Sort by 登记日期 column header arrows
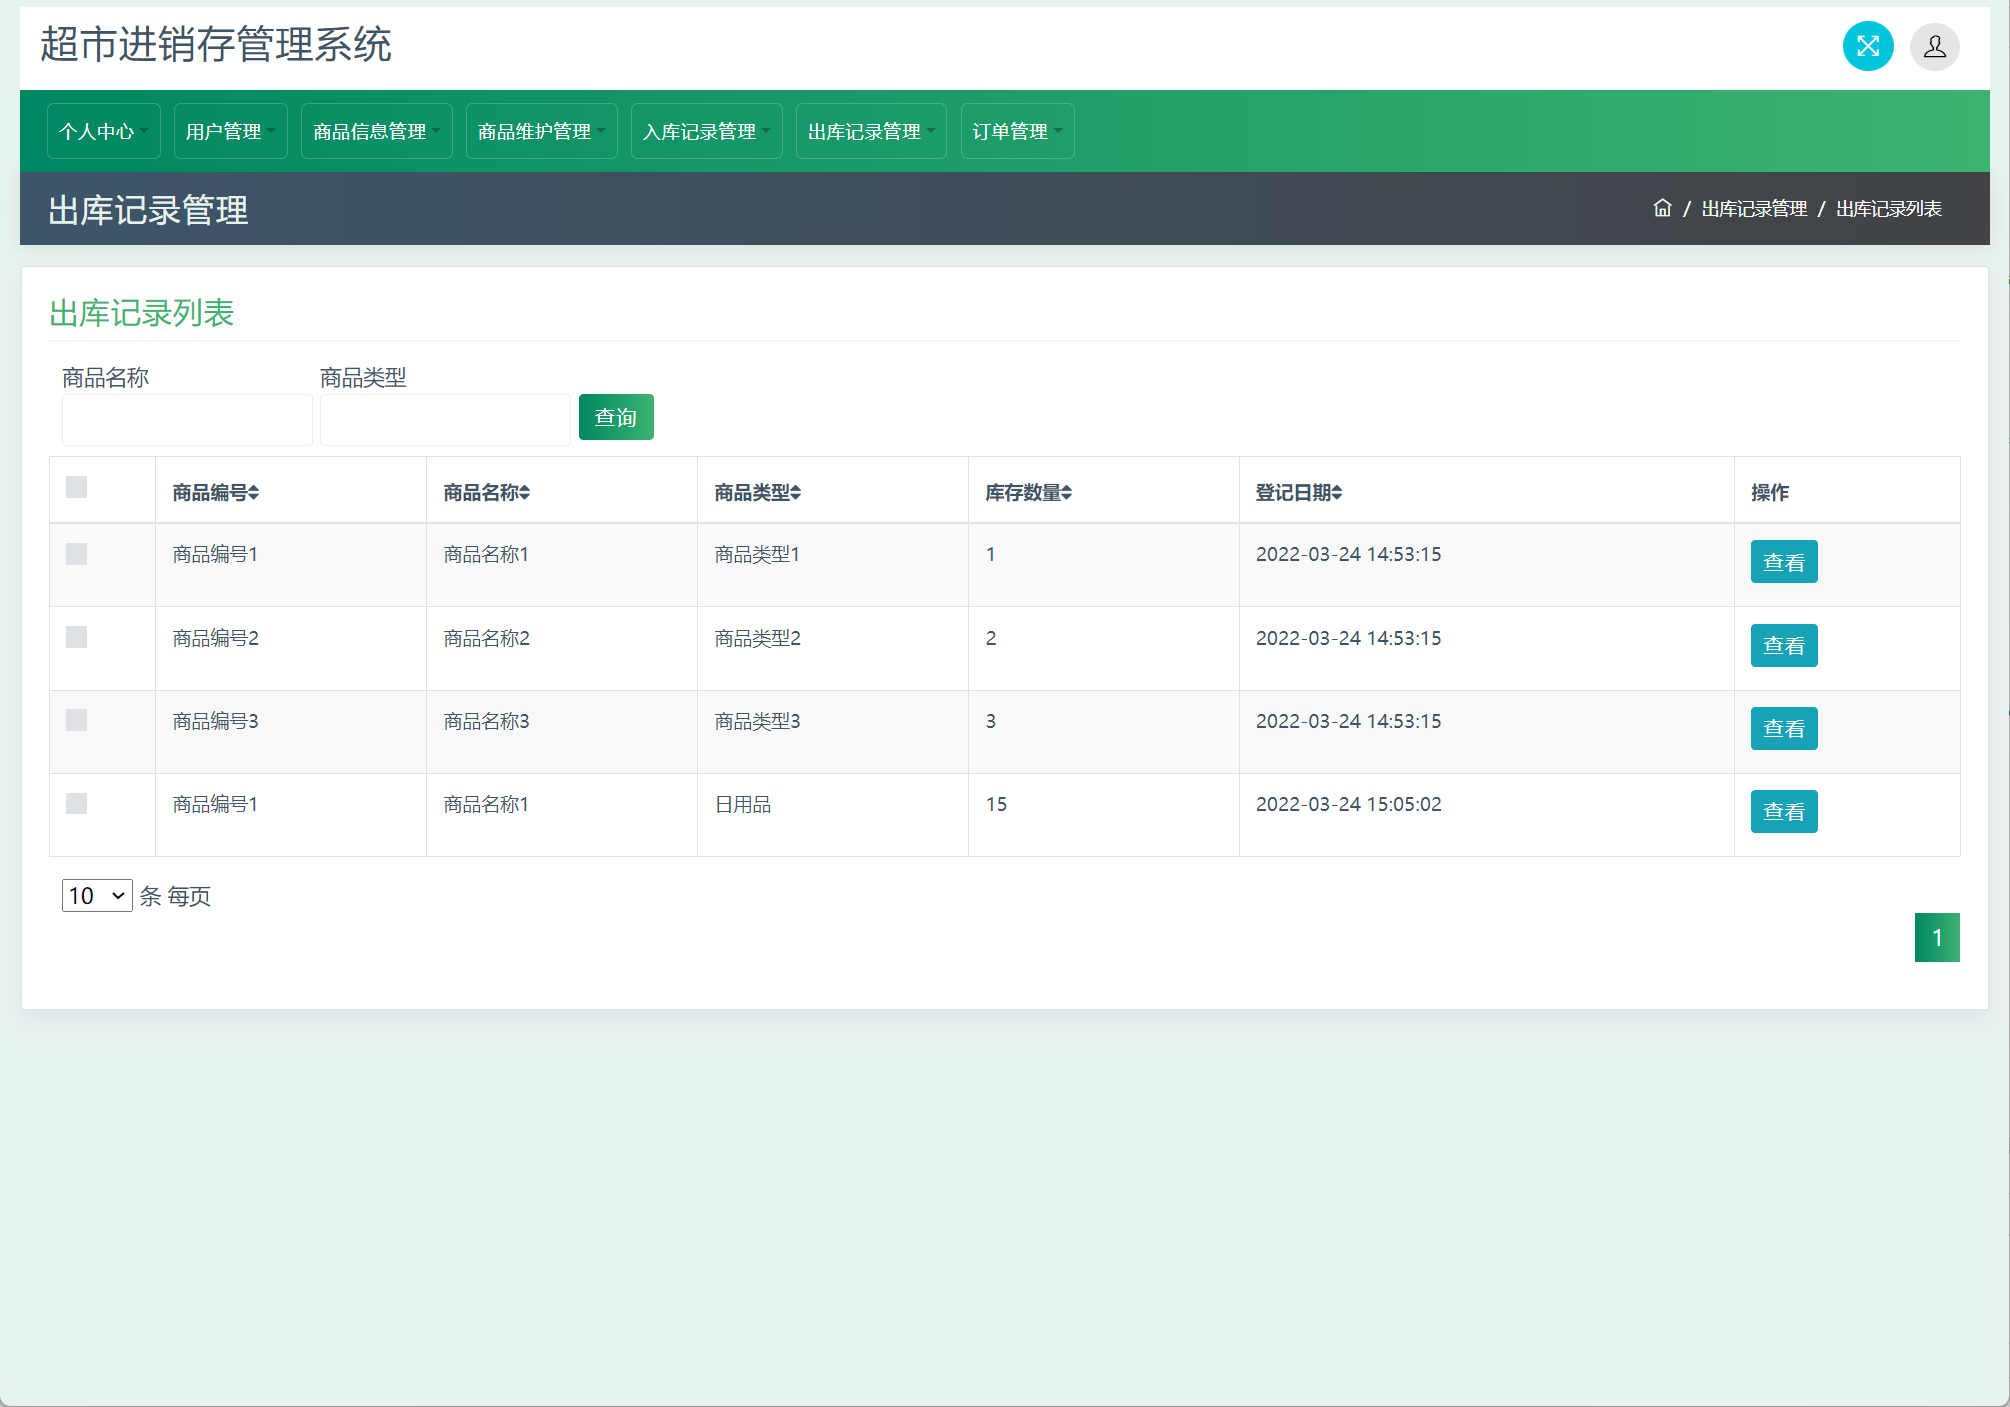 point(1336,492)
